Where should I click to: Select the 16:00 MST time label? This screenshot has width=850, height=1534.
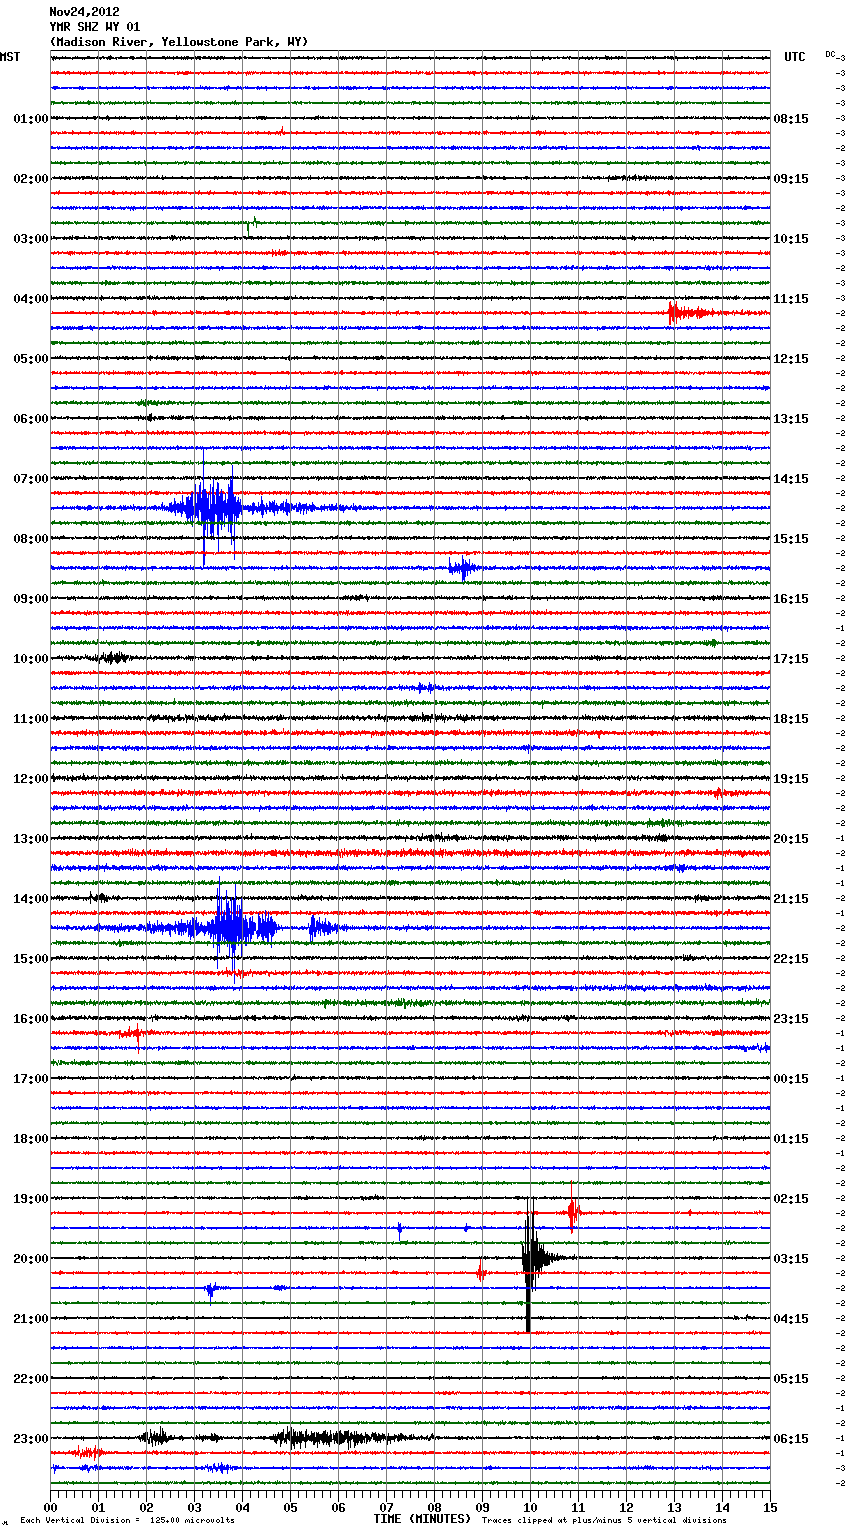[31, 1019]
